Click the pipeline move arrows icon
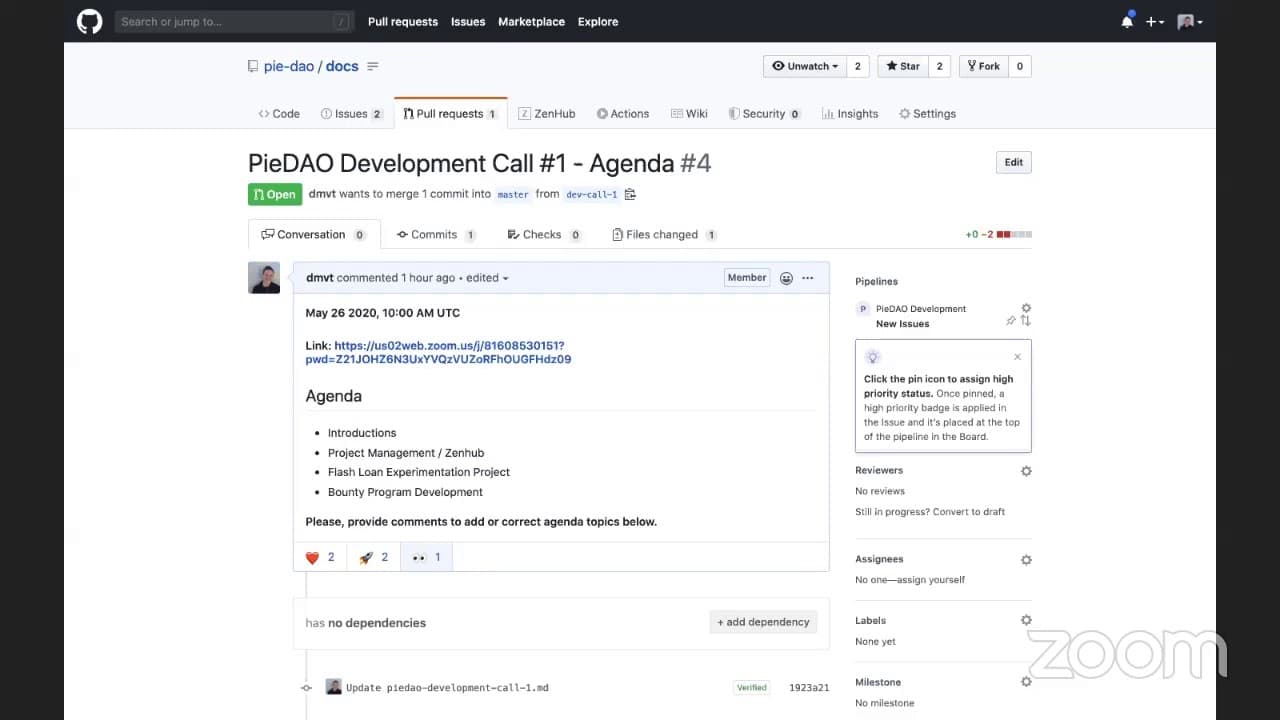Image resolution: width=1280 pixels, height=720 pixels. pos(1026,321)
